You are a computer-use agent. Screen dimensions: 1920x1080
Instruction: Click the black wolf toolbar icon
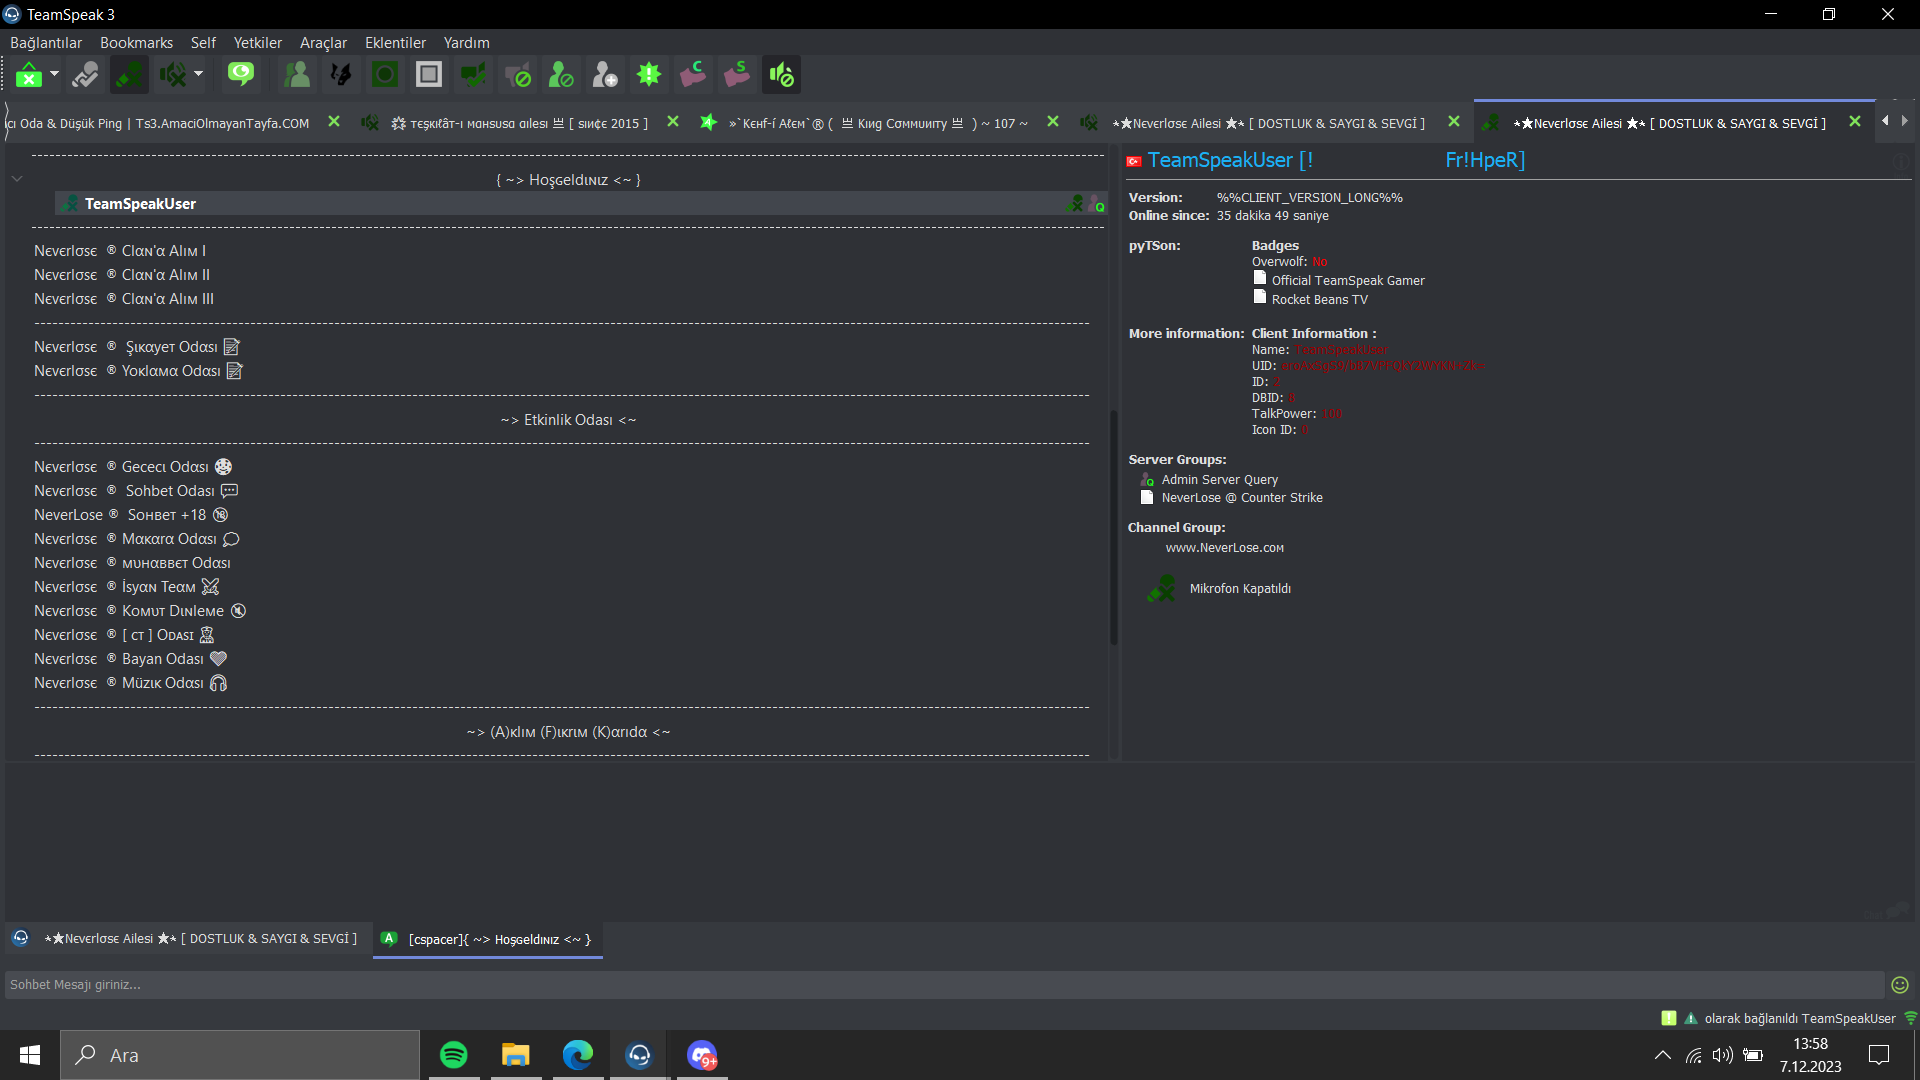pyautogui.click(x=341, y=75)
